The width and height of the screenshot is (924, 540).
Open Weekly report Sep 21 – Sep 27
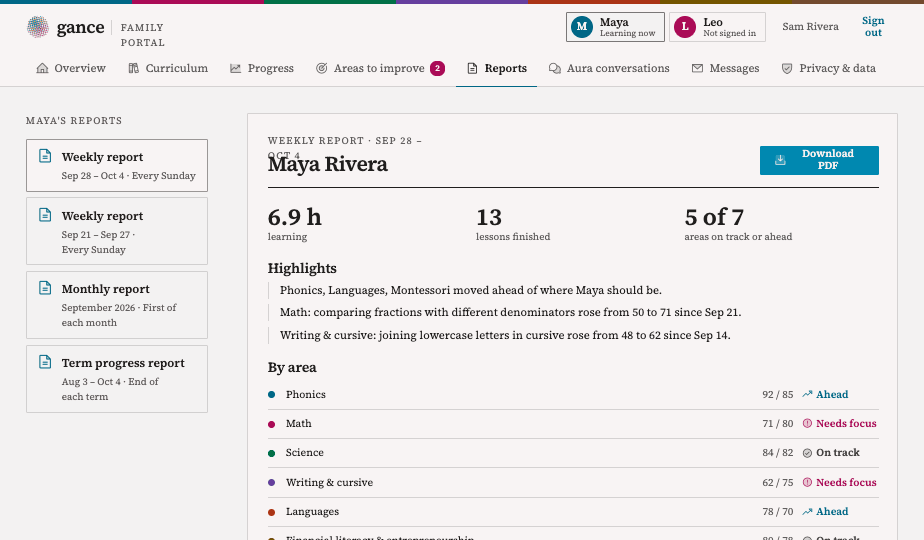[117, 231]
